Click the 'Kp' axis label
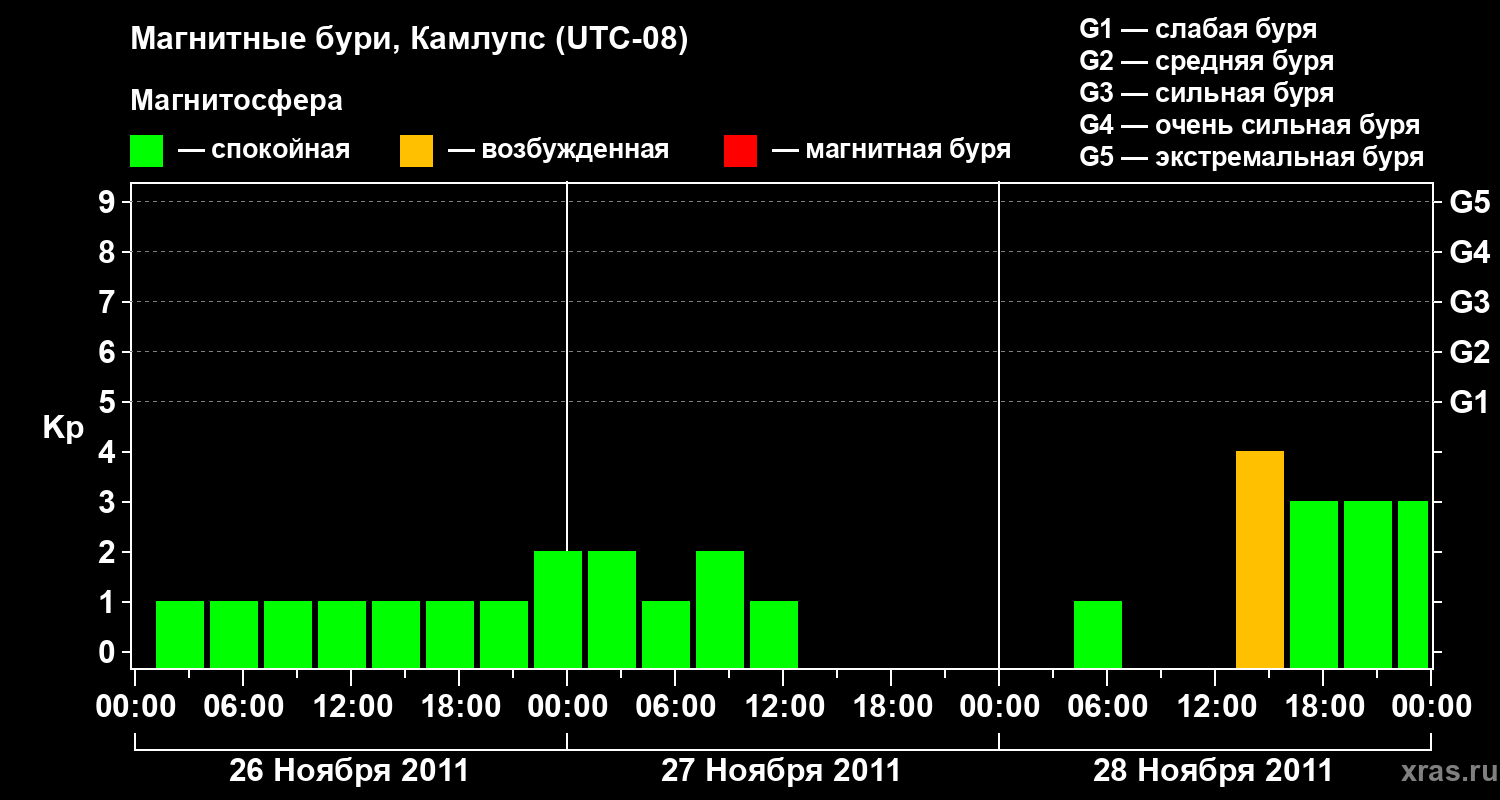This screenshot has height=800, width=1500. coord(63,429)
